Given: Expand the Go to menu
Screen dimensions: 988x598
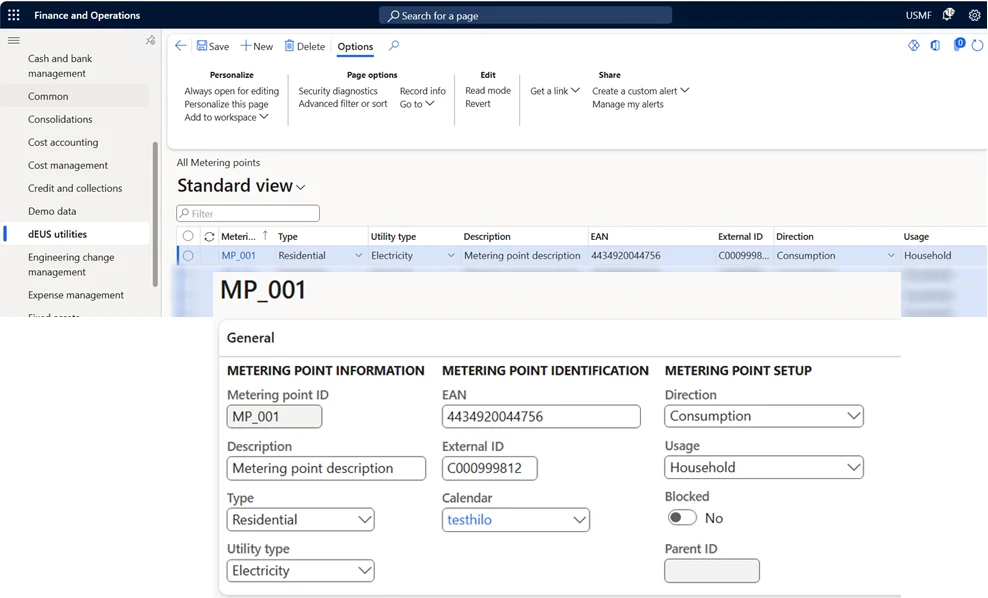Looking at the screenshot, I should 416,104.
